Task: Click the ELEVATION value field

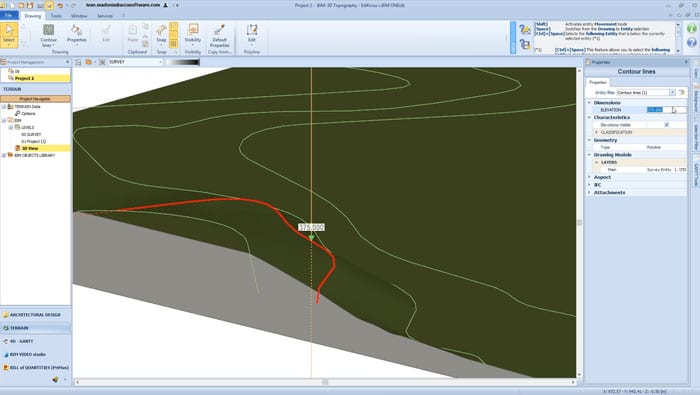Action: click(667, 110)
